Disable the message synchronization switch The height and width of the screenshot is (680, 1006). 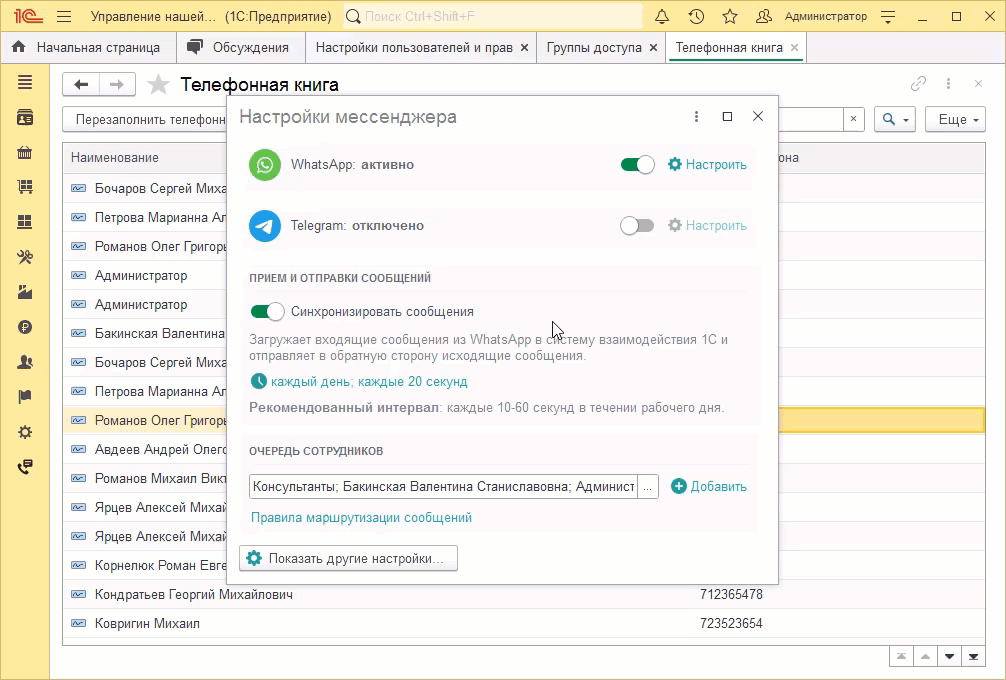pos(267,312)
